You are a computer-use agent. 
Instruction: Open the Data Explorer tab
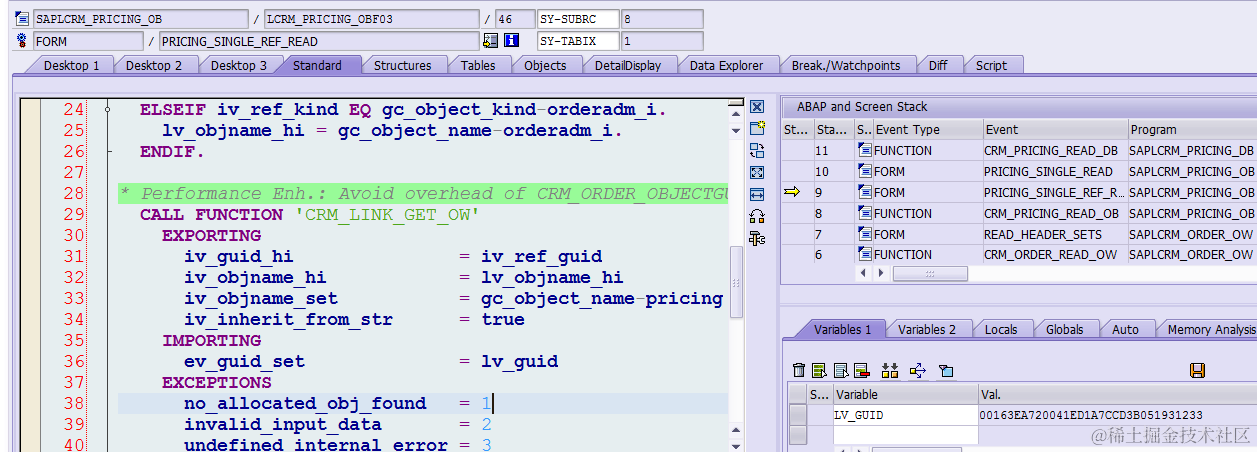726,65
